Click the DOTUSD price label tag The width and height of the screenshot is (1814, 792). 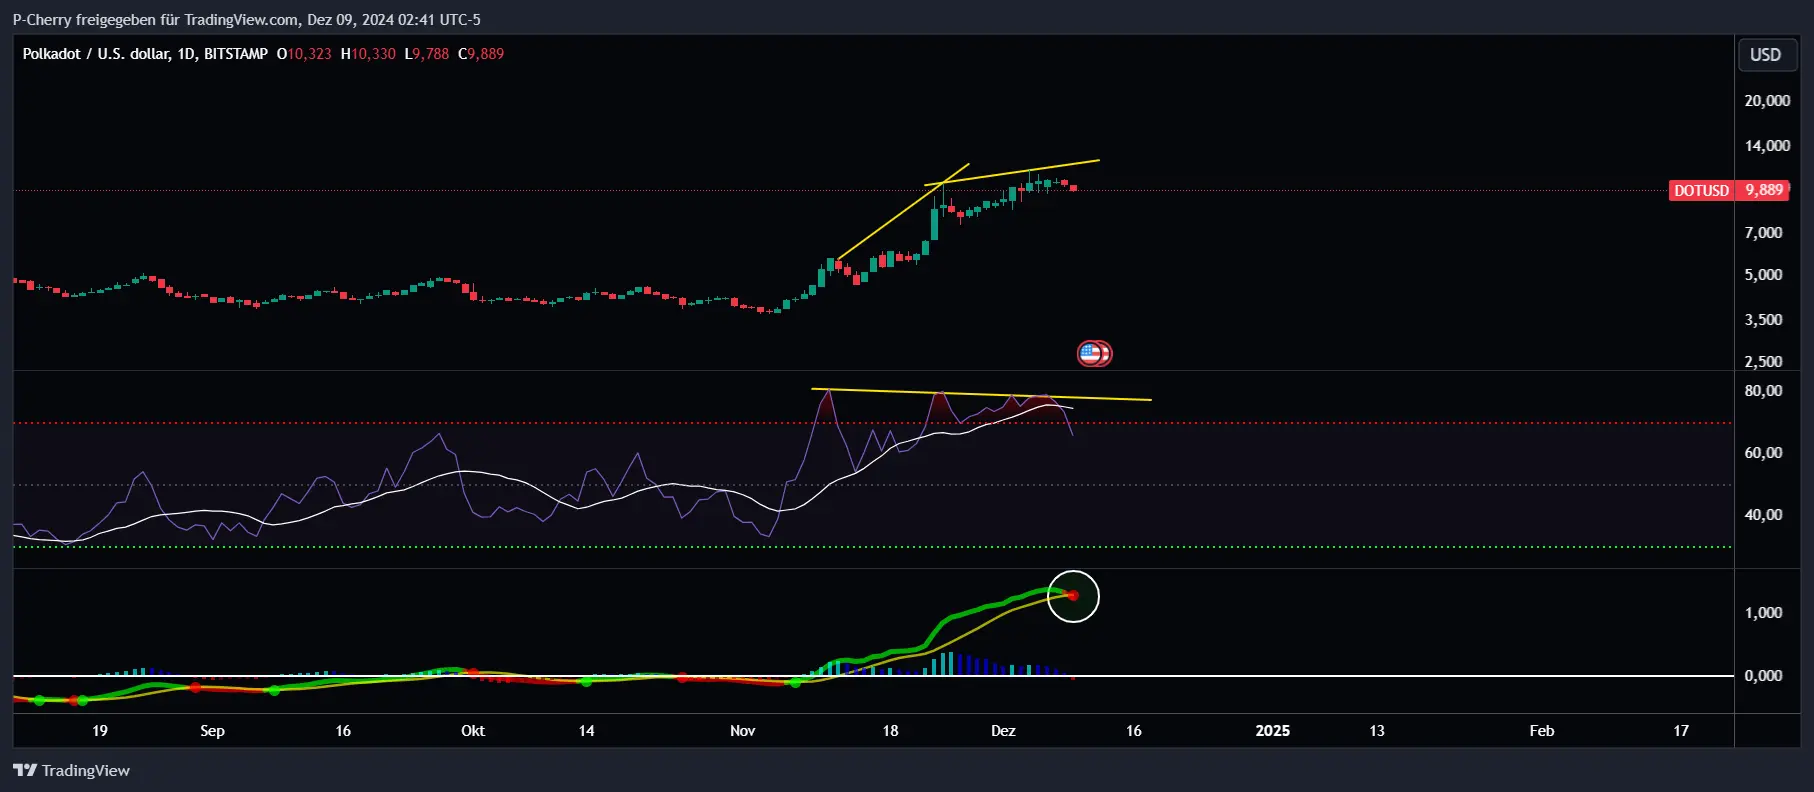[1701, 190]
